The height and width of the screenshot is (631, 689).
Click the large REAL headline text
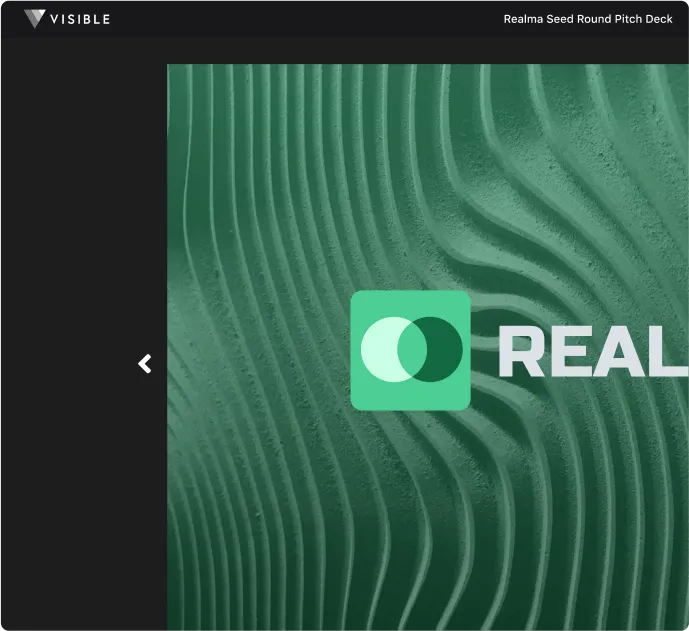pyautogui.click(x=593, y=352)
